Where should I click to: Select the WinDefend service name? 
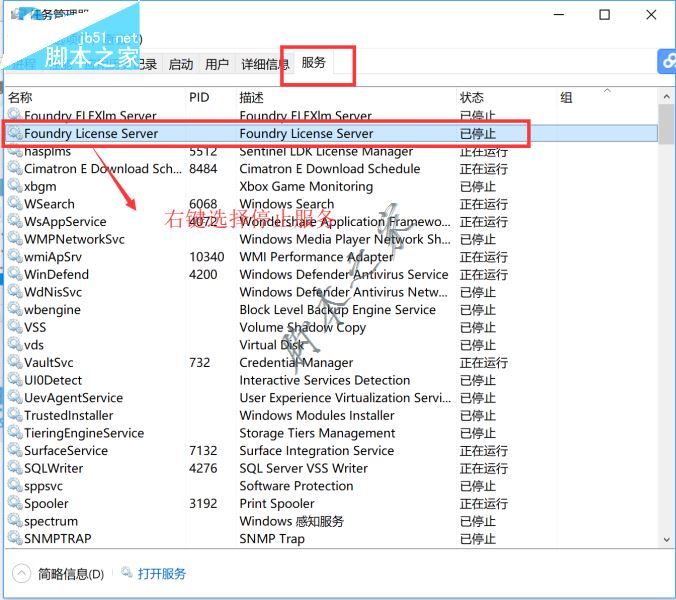pos(56,275)
